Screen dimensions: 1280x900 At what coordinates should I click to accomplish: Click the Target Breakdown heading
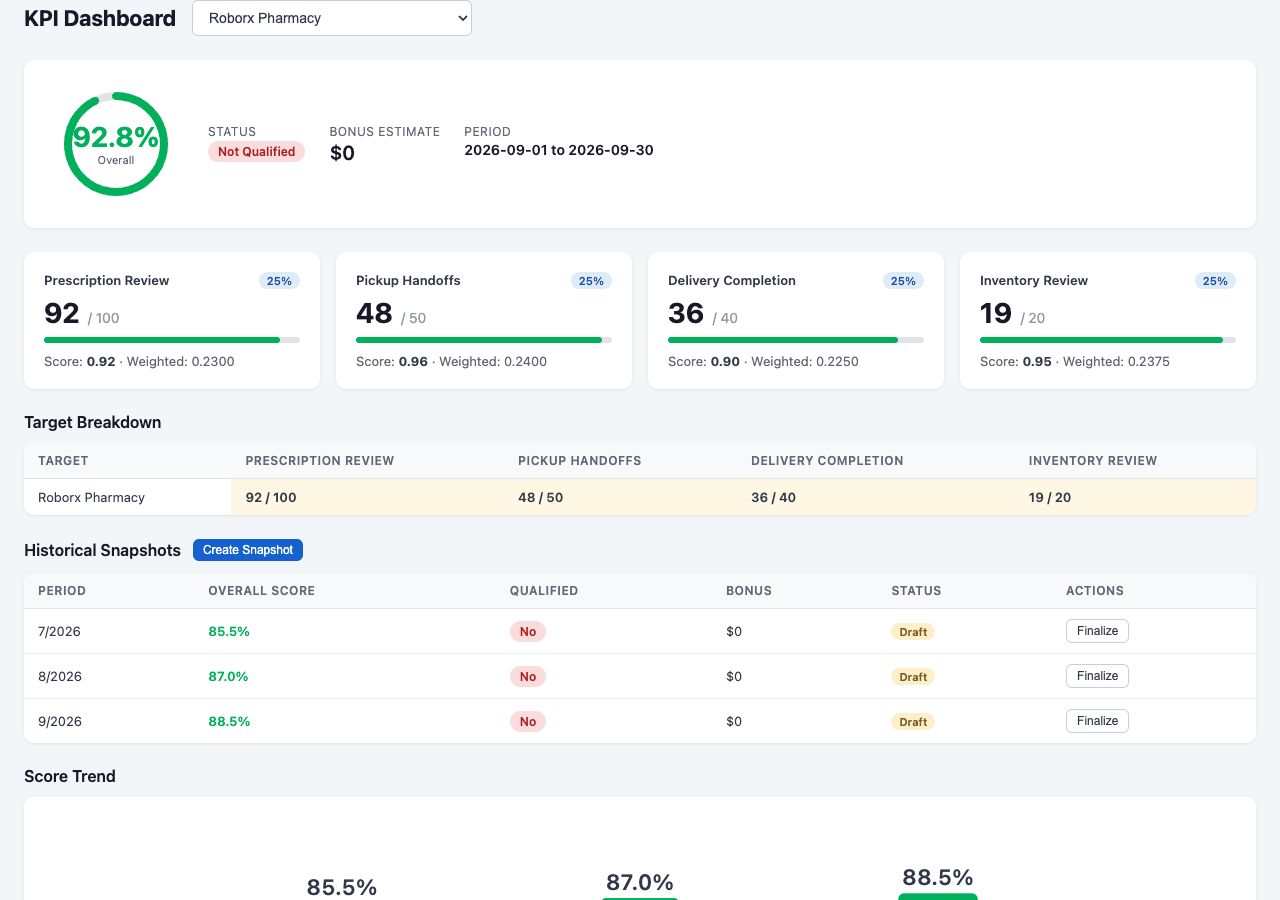click(x=93, y=422)
